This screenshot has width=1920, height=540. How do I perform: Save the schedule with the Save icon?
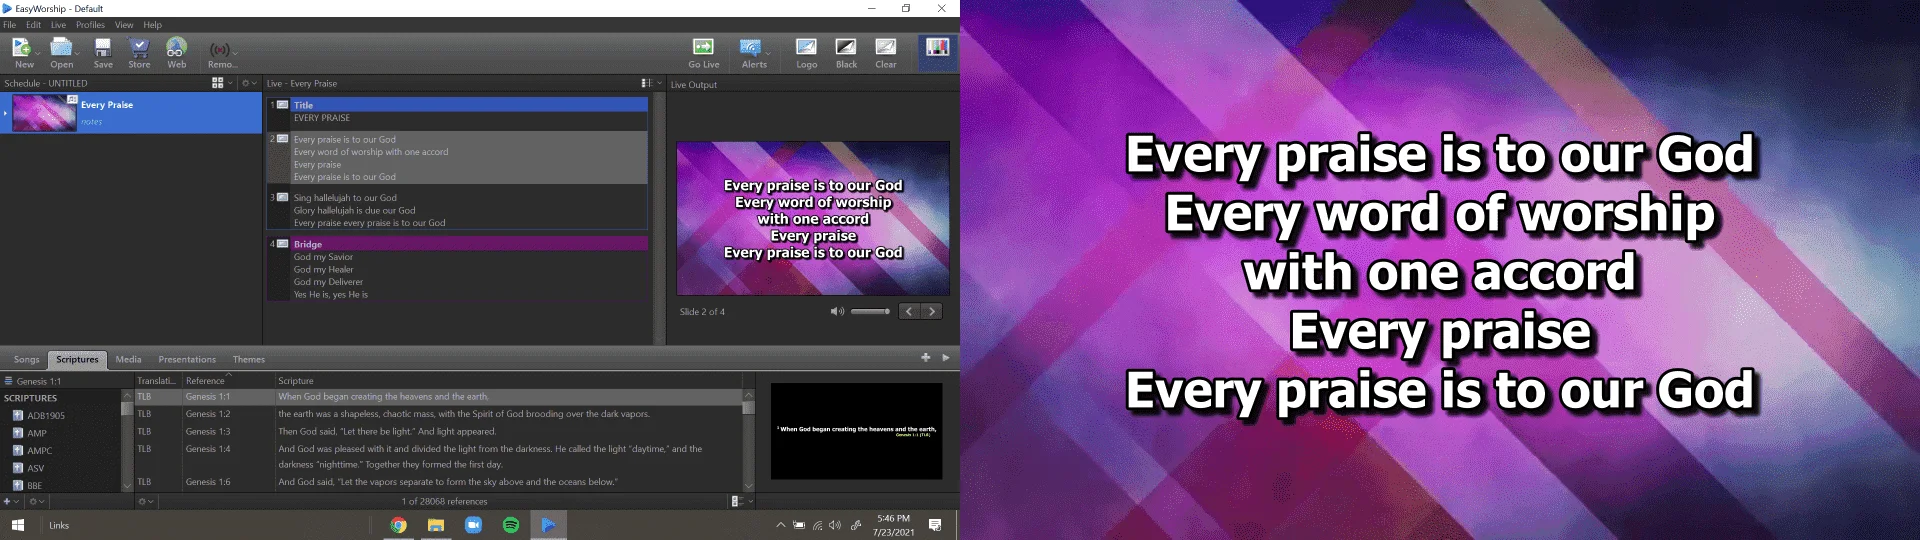[103, 52]
